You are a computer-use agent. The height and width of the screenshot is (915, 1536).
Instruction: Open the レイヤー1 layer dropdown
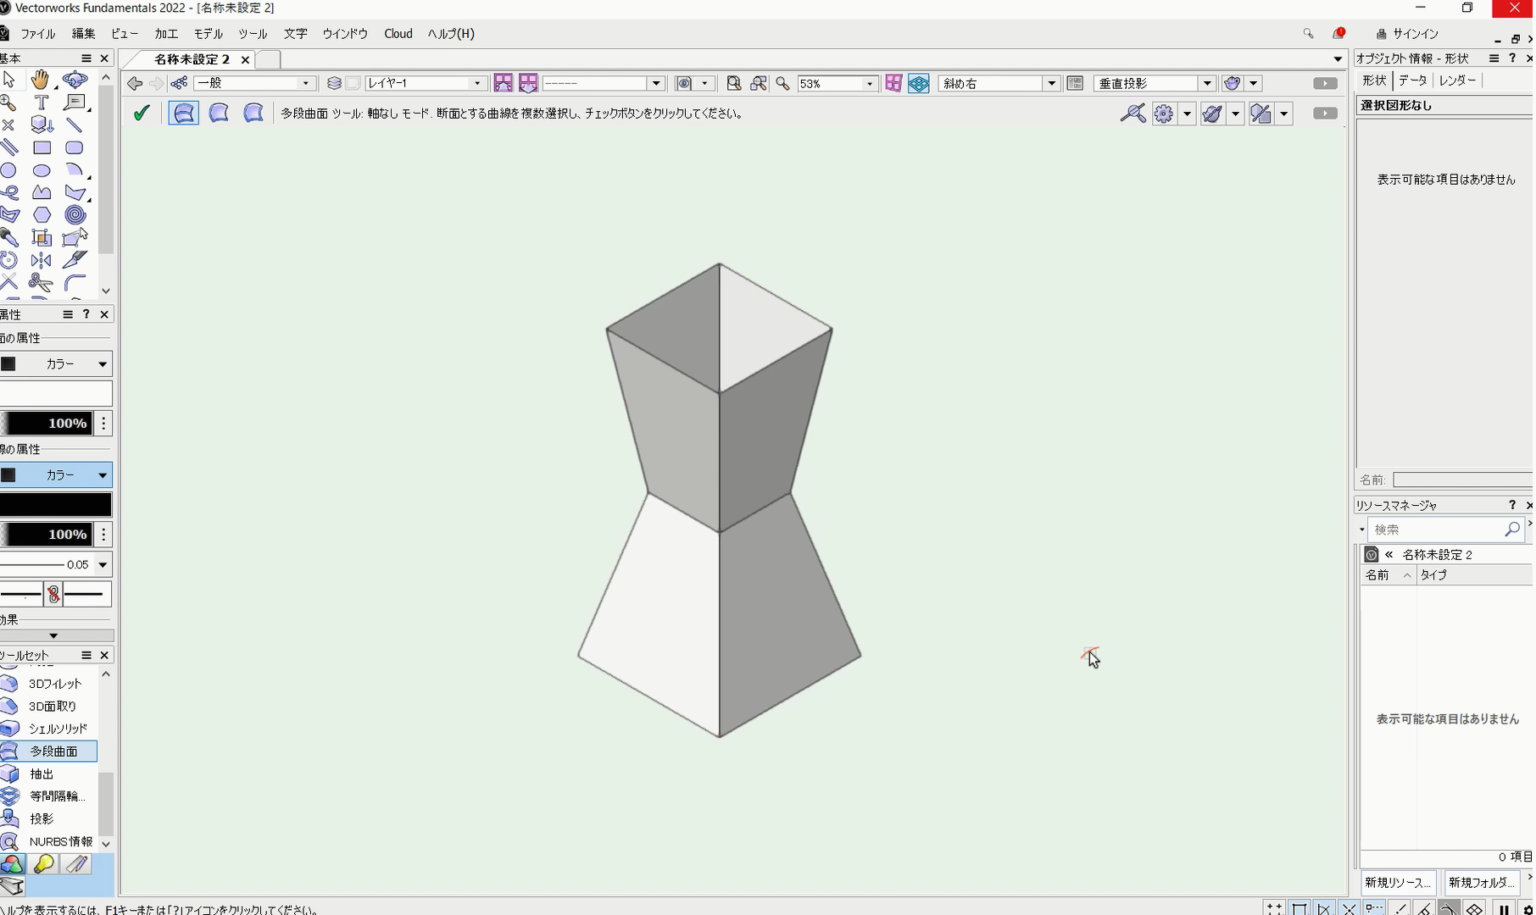pyautogui.click(x=477, y=84)
